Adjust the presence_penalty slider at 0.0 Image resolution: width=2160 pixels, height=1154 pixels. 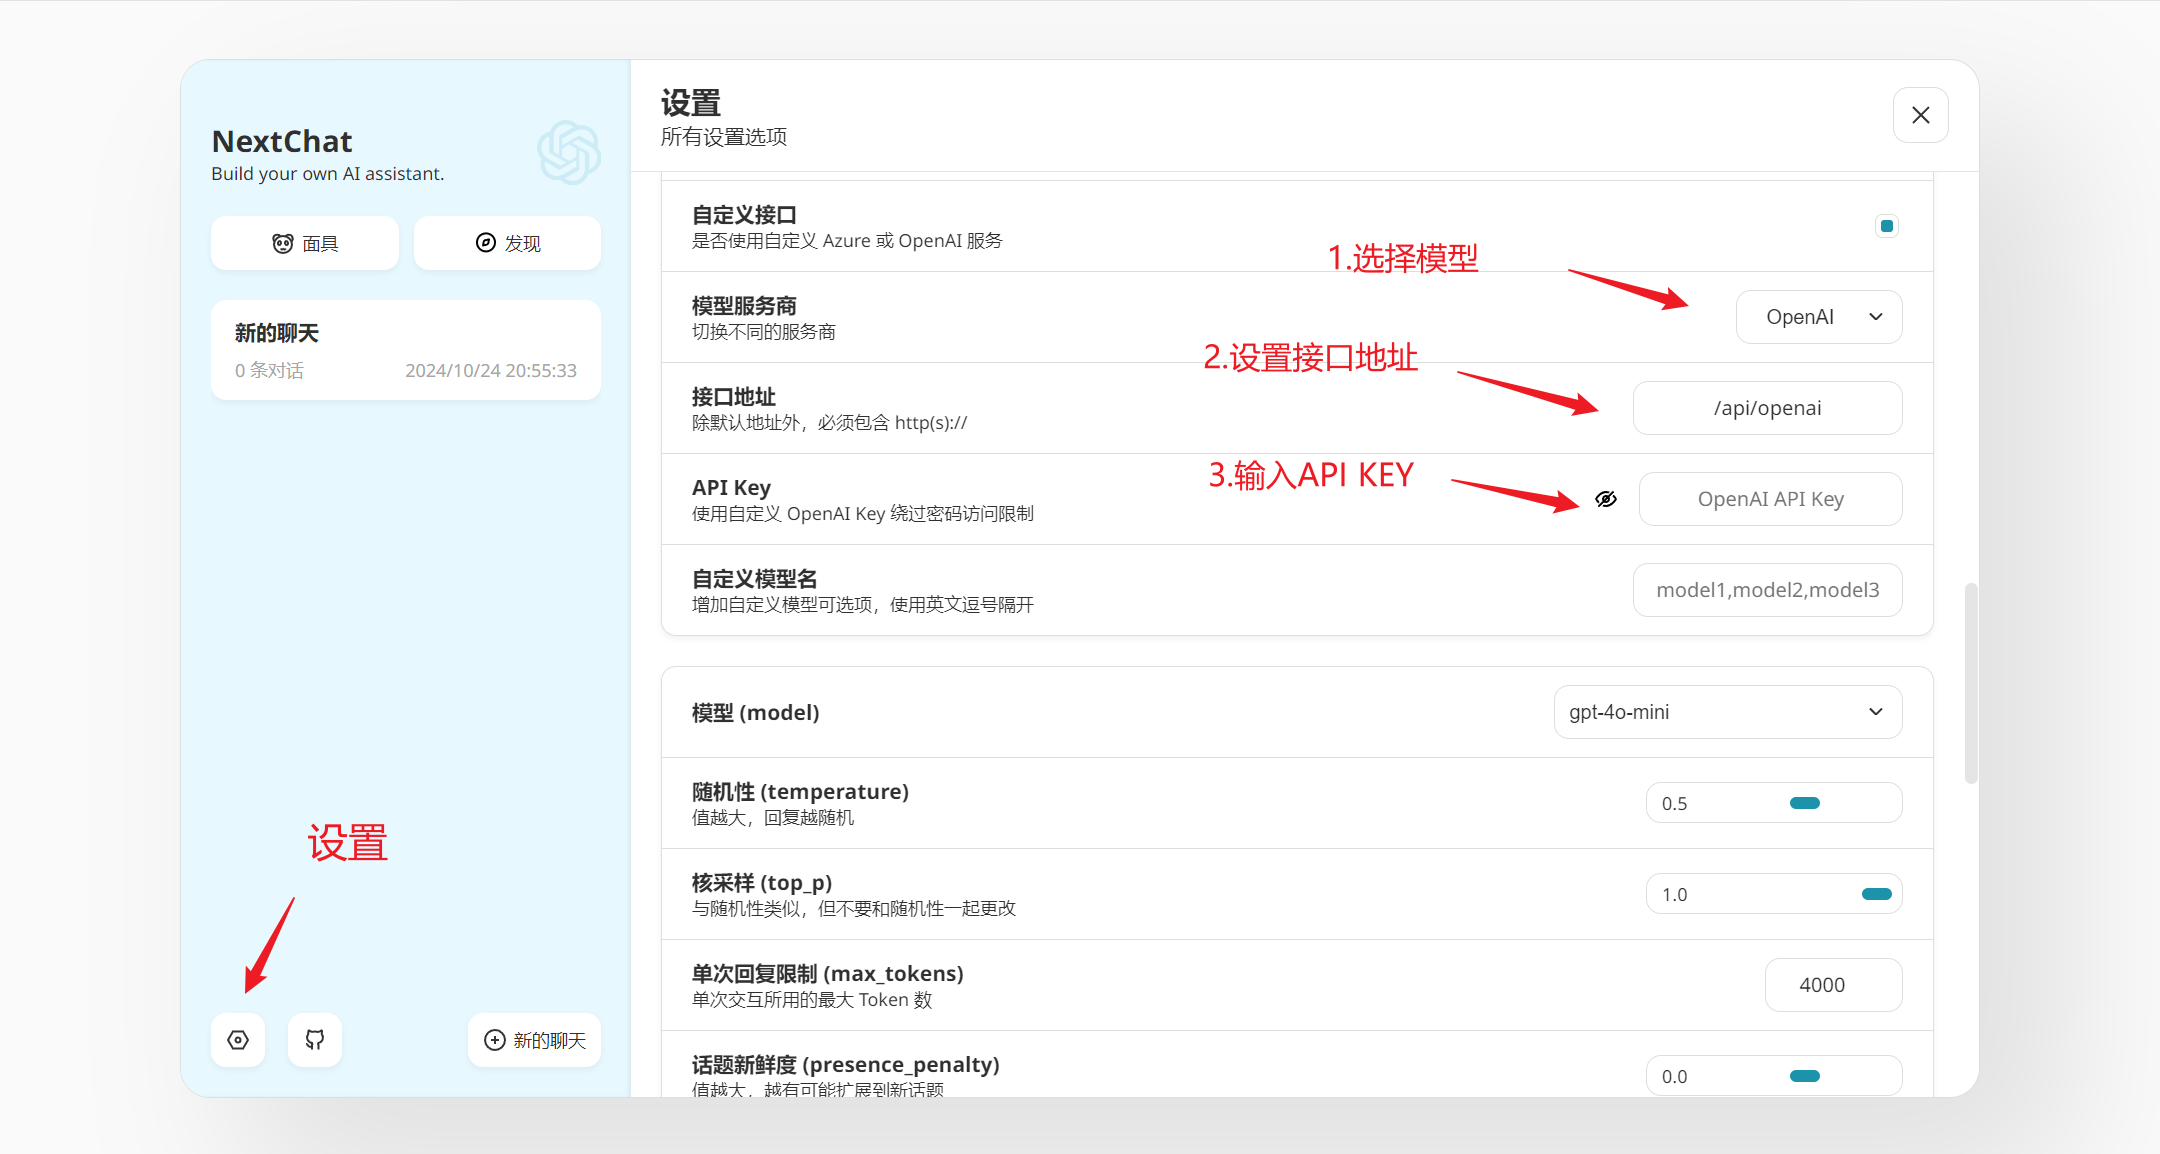1804,1076
